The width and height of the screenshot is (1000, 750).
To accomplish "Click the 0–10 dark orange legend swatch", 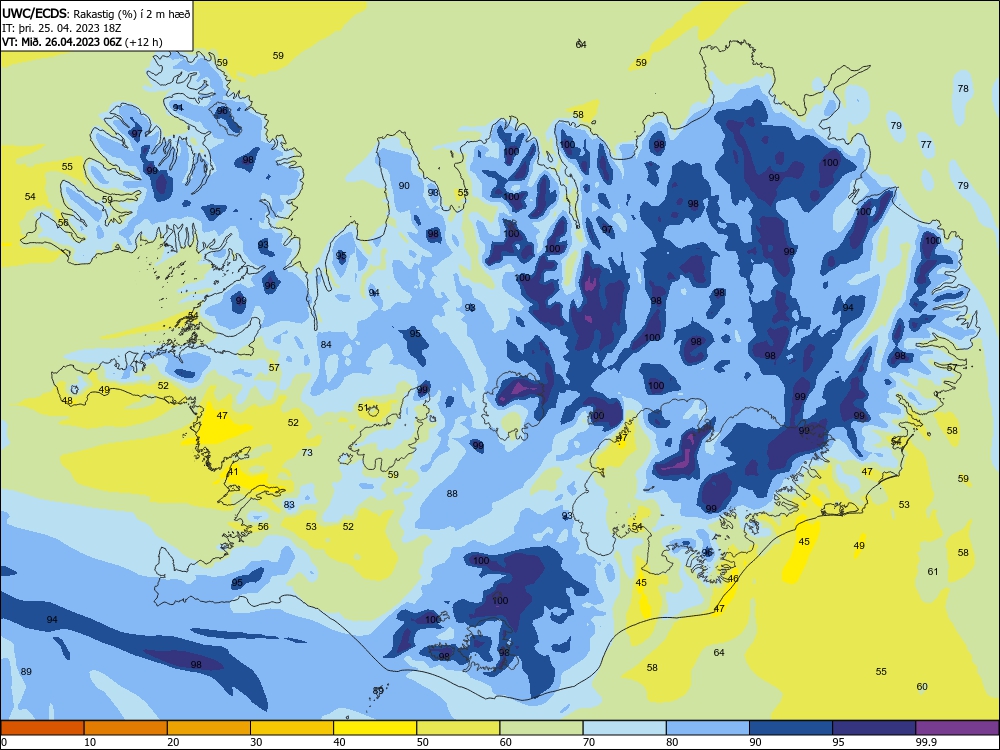I will [x=42, y=728].
